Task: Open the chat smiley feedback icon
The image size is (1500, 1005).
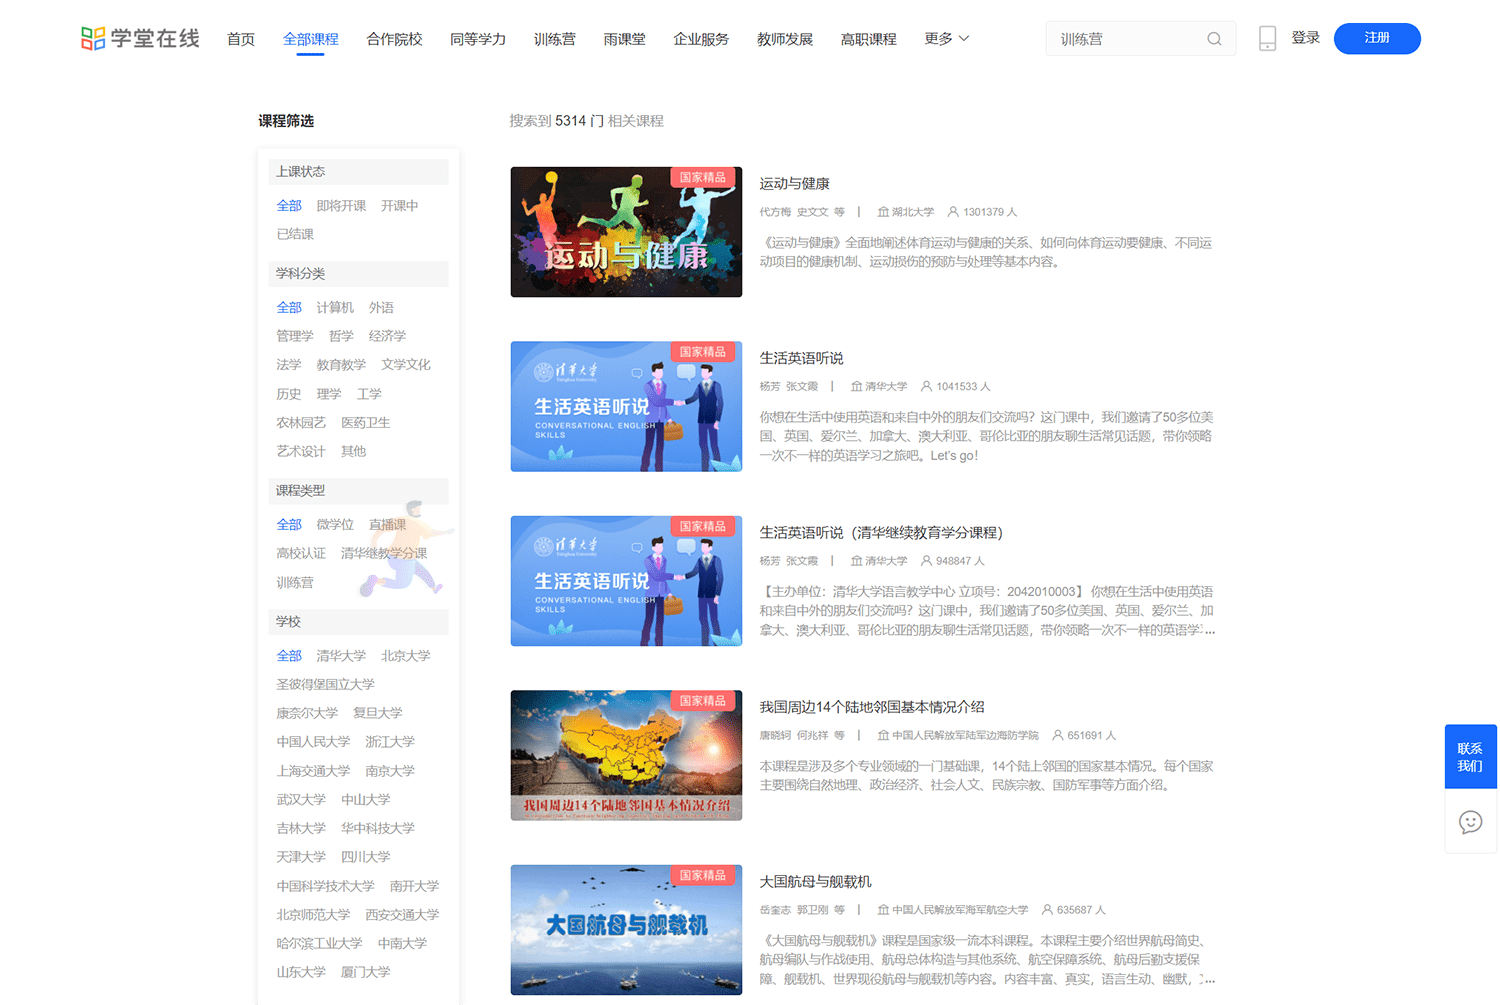Action: (x=1470, y=822)
